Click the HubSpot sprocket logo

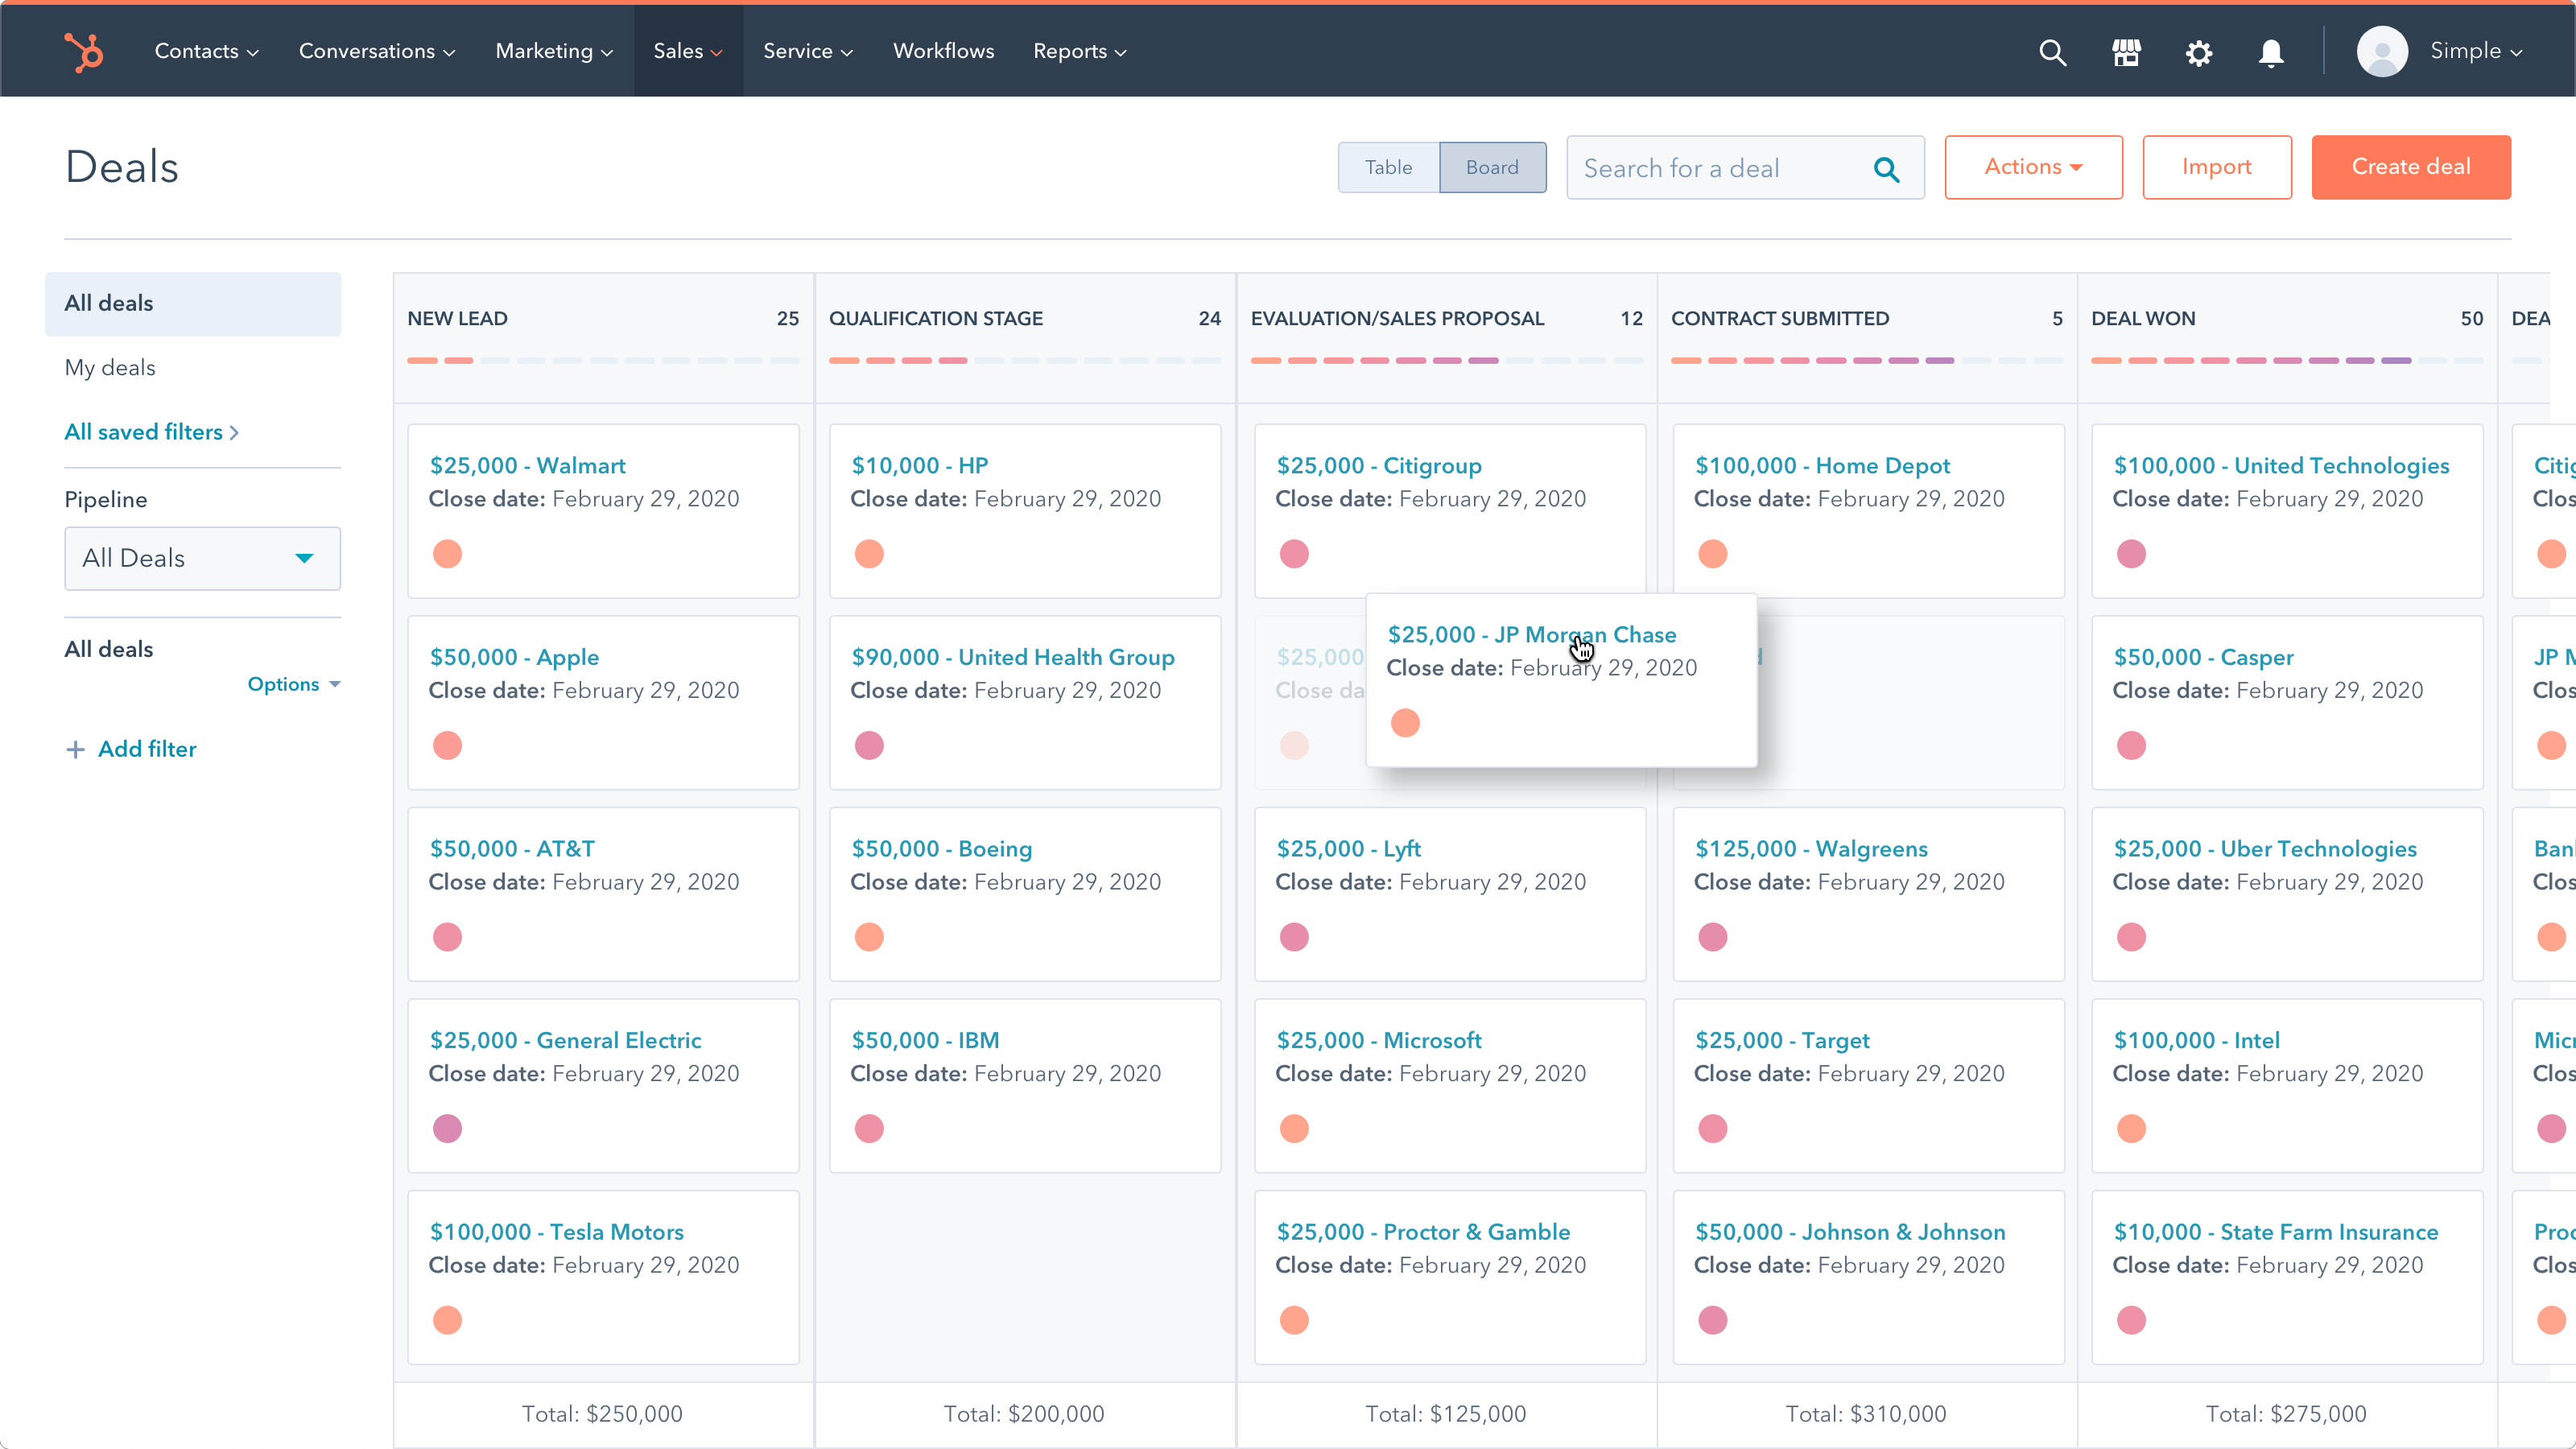84,52
